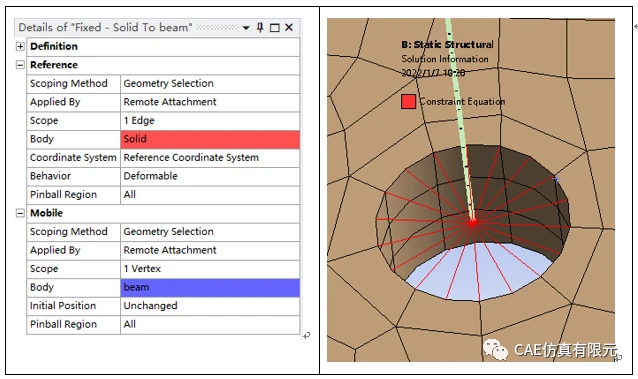Pin the Details panel

(x=260, y=28)
